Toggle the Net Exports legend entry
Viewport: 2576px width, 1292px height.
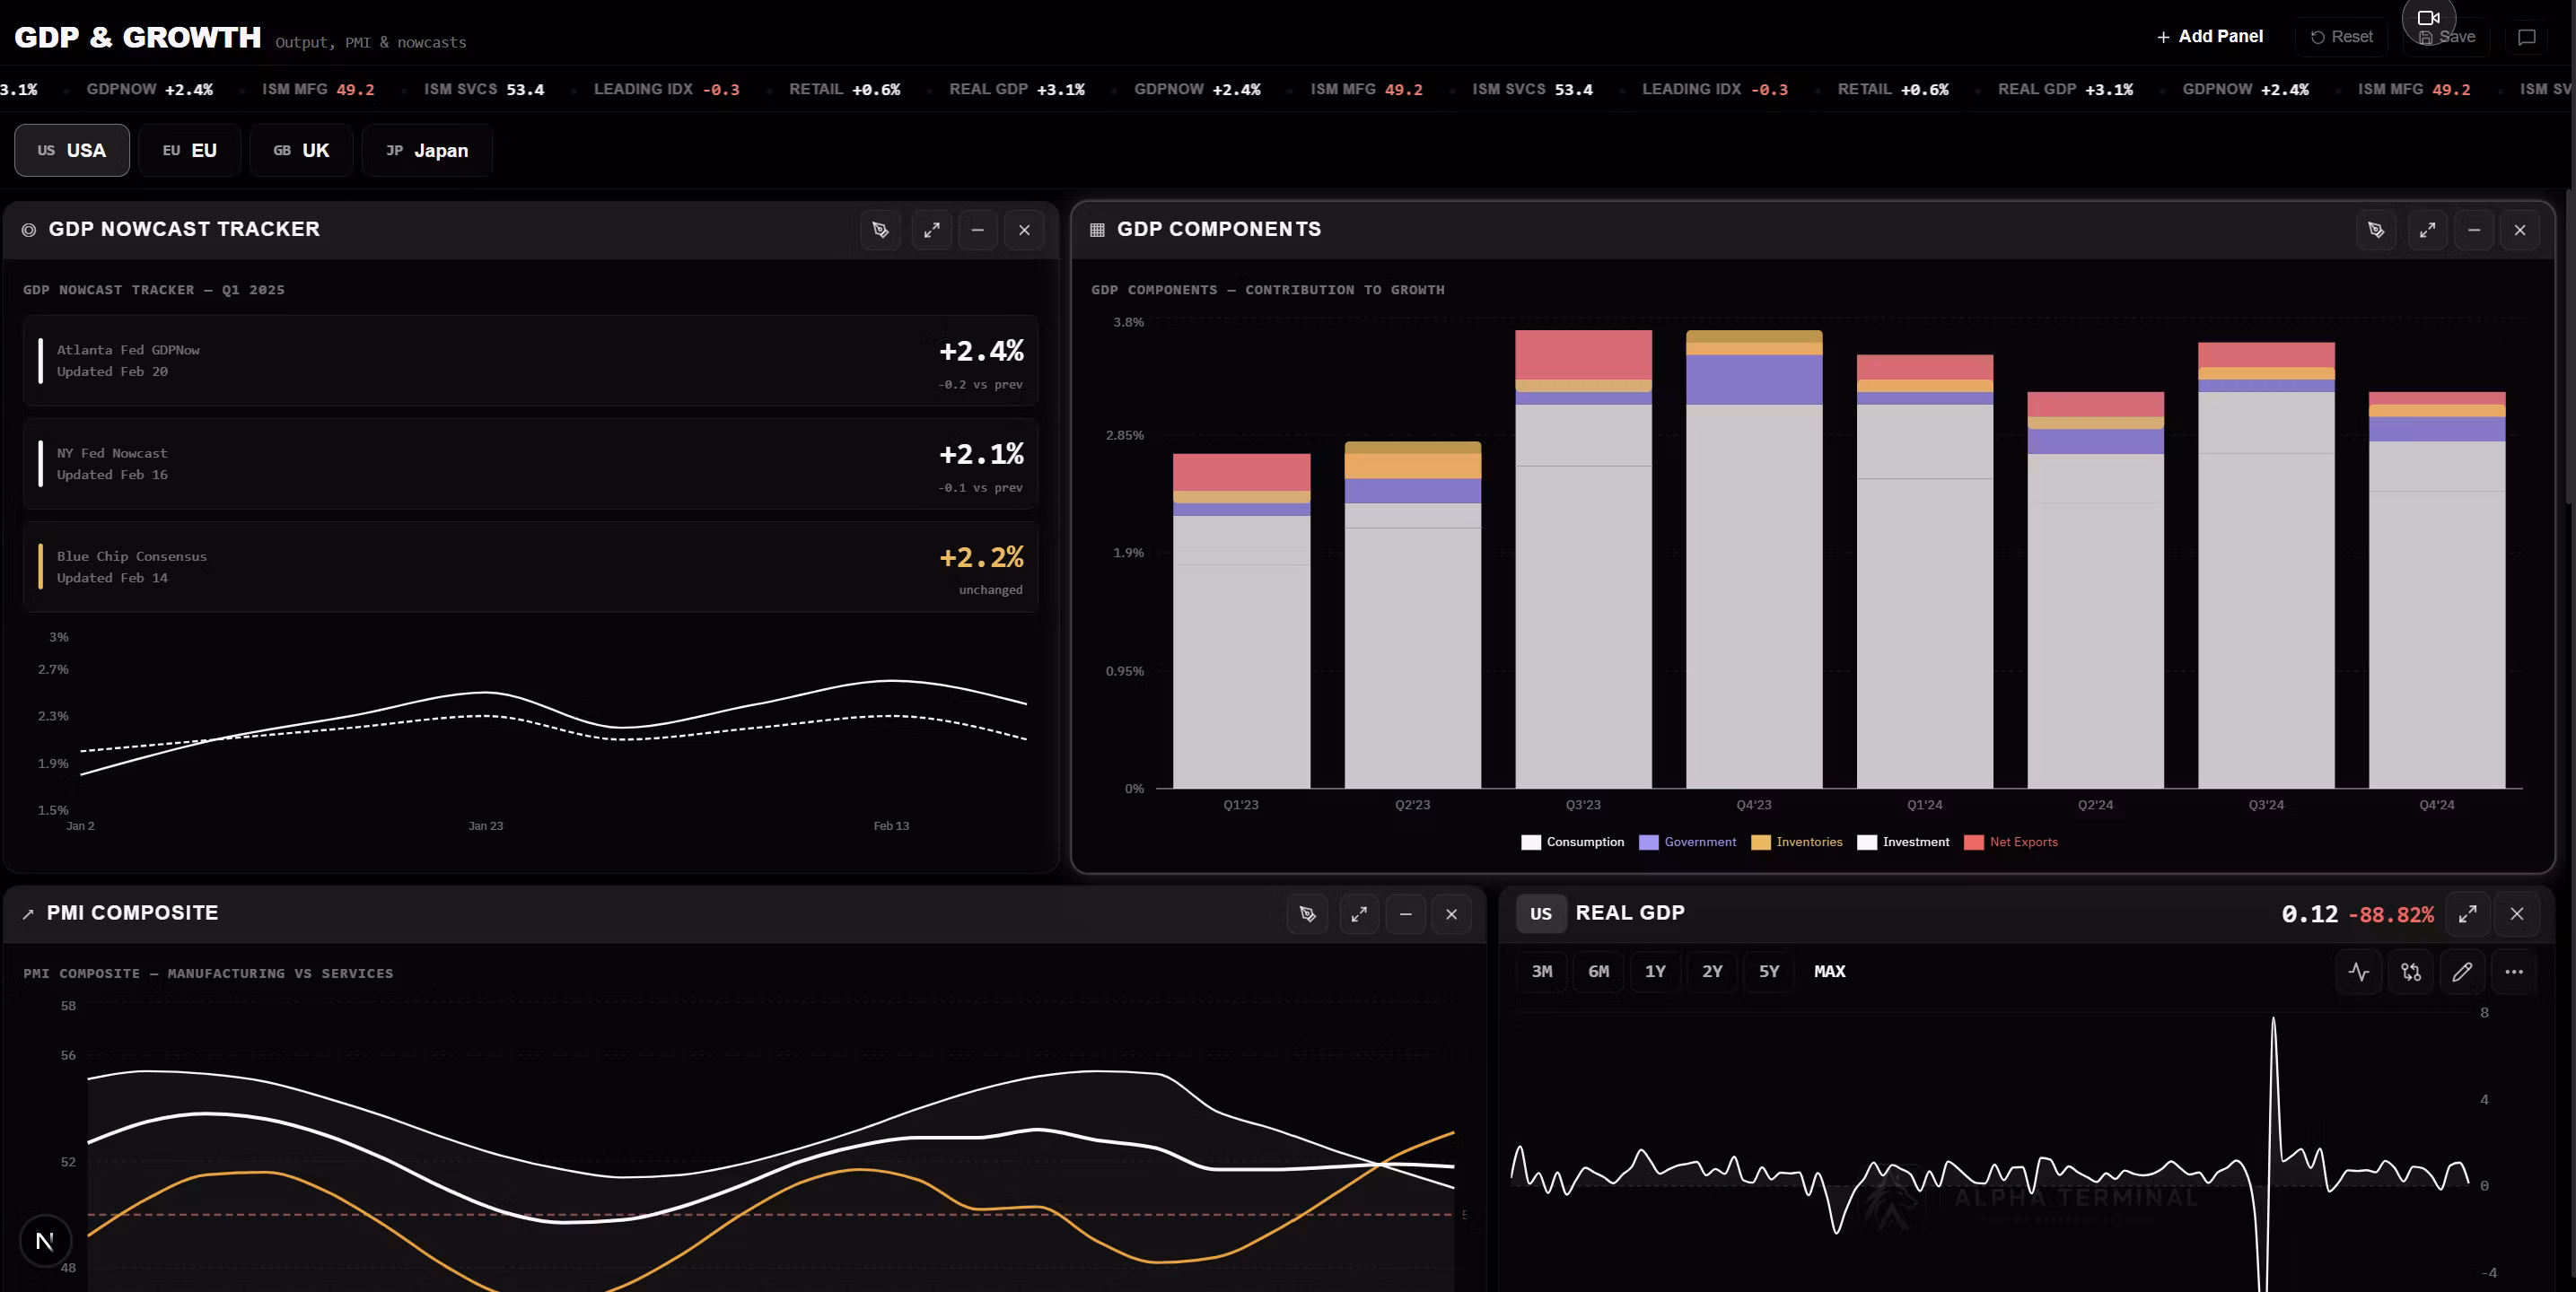tap(2011, 842)
